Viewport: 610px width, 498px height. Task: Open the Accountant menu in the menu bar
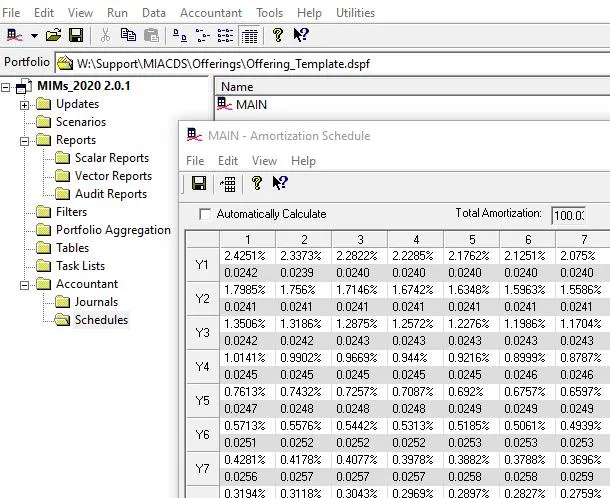pyautogui.click(x=210, y=13)
